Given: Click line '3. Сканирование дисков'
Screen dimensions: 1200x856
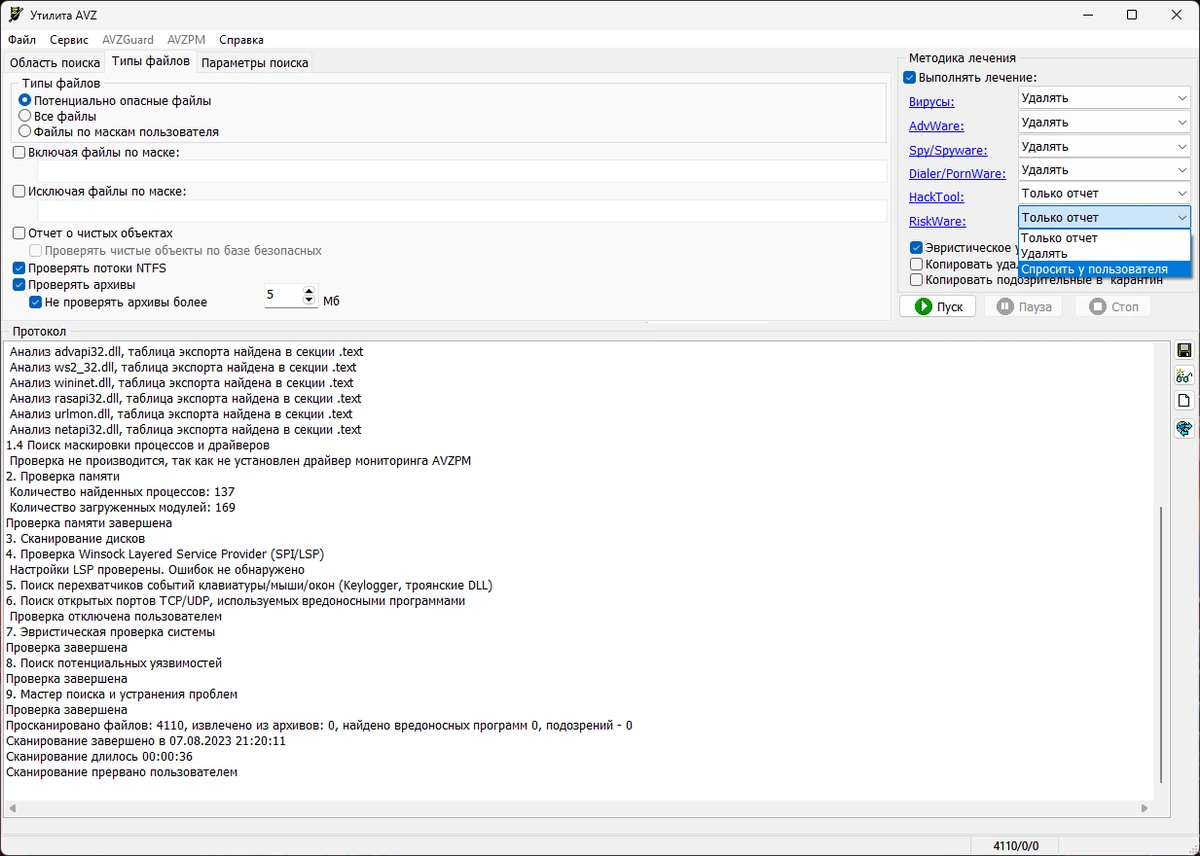Looking at the screenshot, I should [75, 538].
